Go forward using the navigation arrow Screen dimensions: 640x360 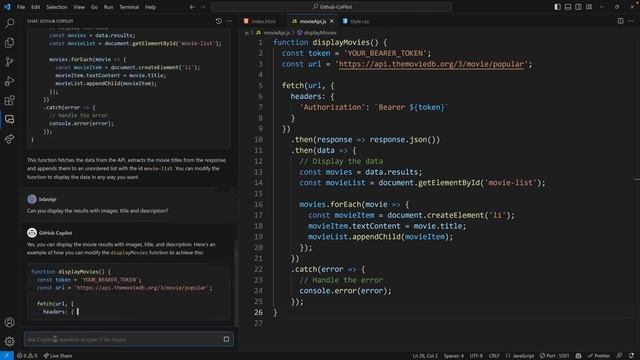(203, 7)
